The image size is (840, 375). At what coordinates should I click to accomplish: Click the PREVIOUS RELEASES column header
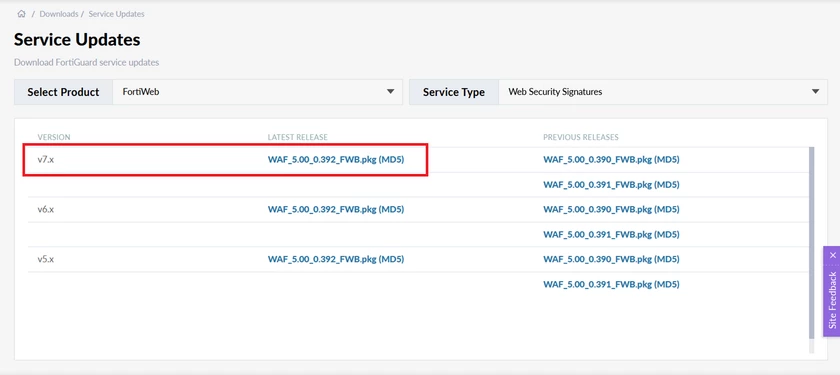tap(581, 137)
